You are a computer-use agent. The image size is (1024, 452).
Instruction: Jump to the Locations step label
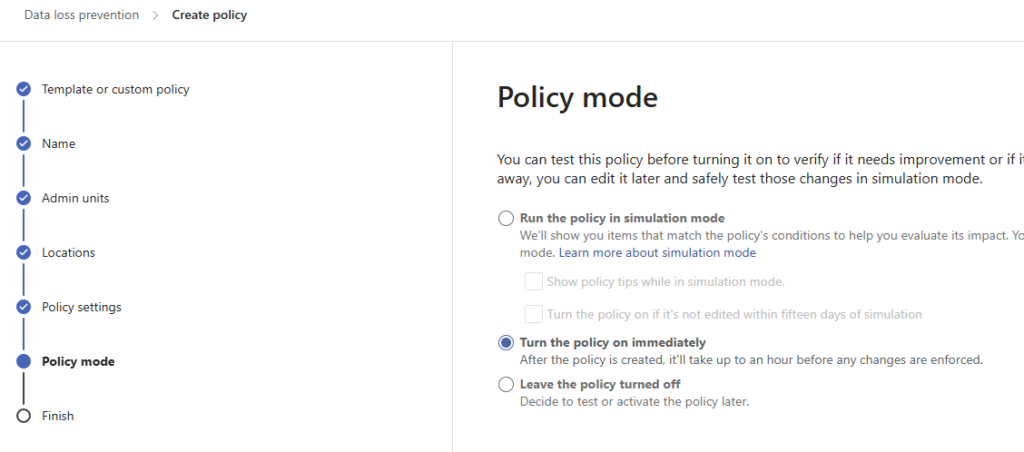click(69, 253)
